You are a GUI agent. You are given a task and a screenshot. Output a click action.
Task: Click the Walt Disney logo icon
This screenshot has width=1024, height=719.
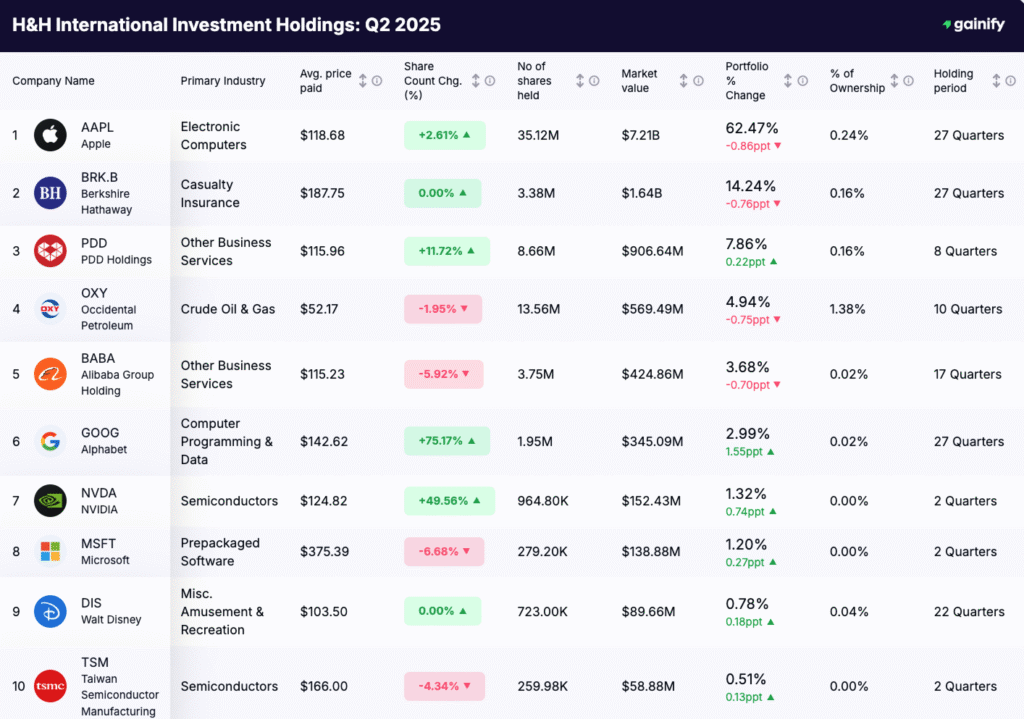[x=50, y=611]
